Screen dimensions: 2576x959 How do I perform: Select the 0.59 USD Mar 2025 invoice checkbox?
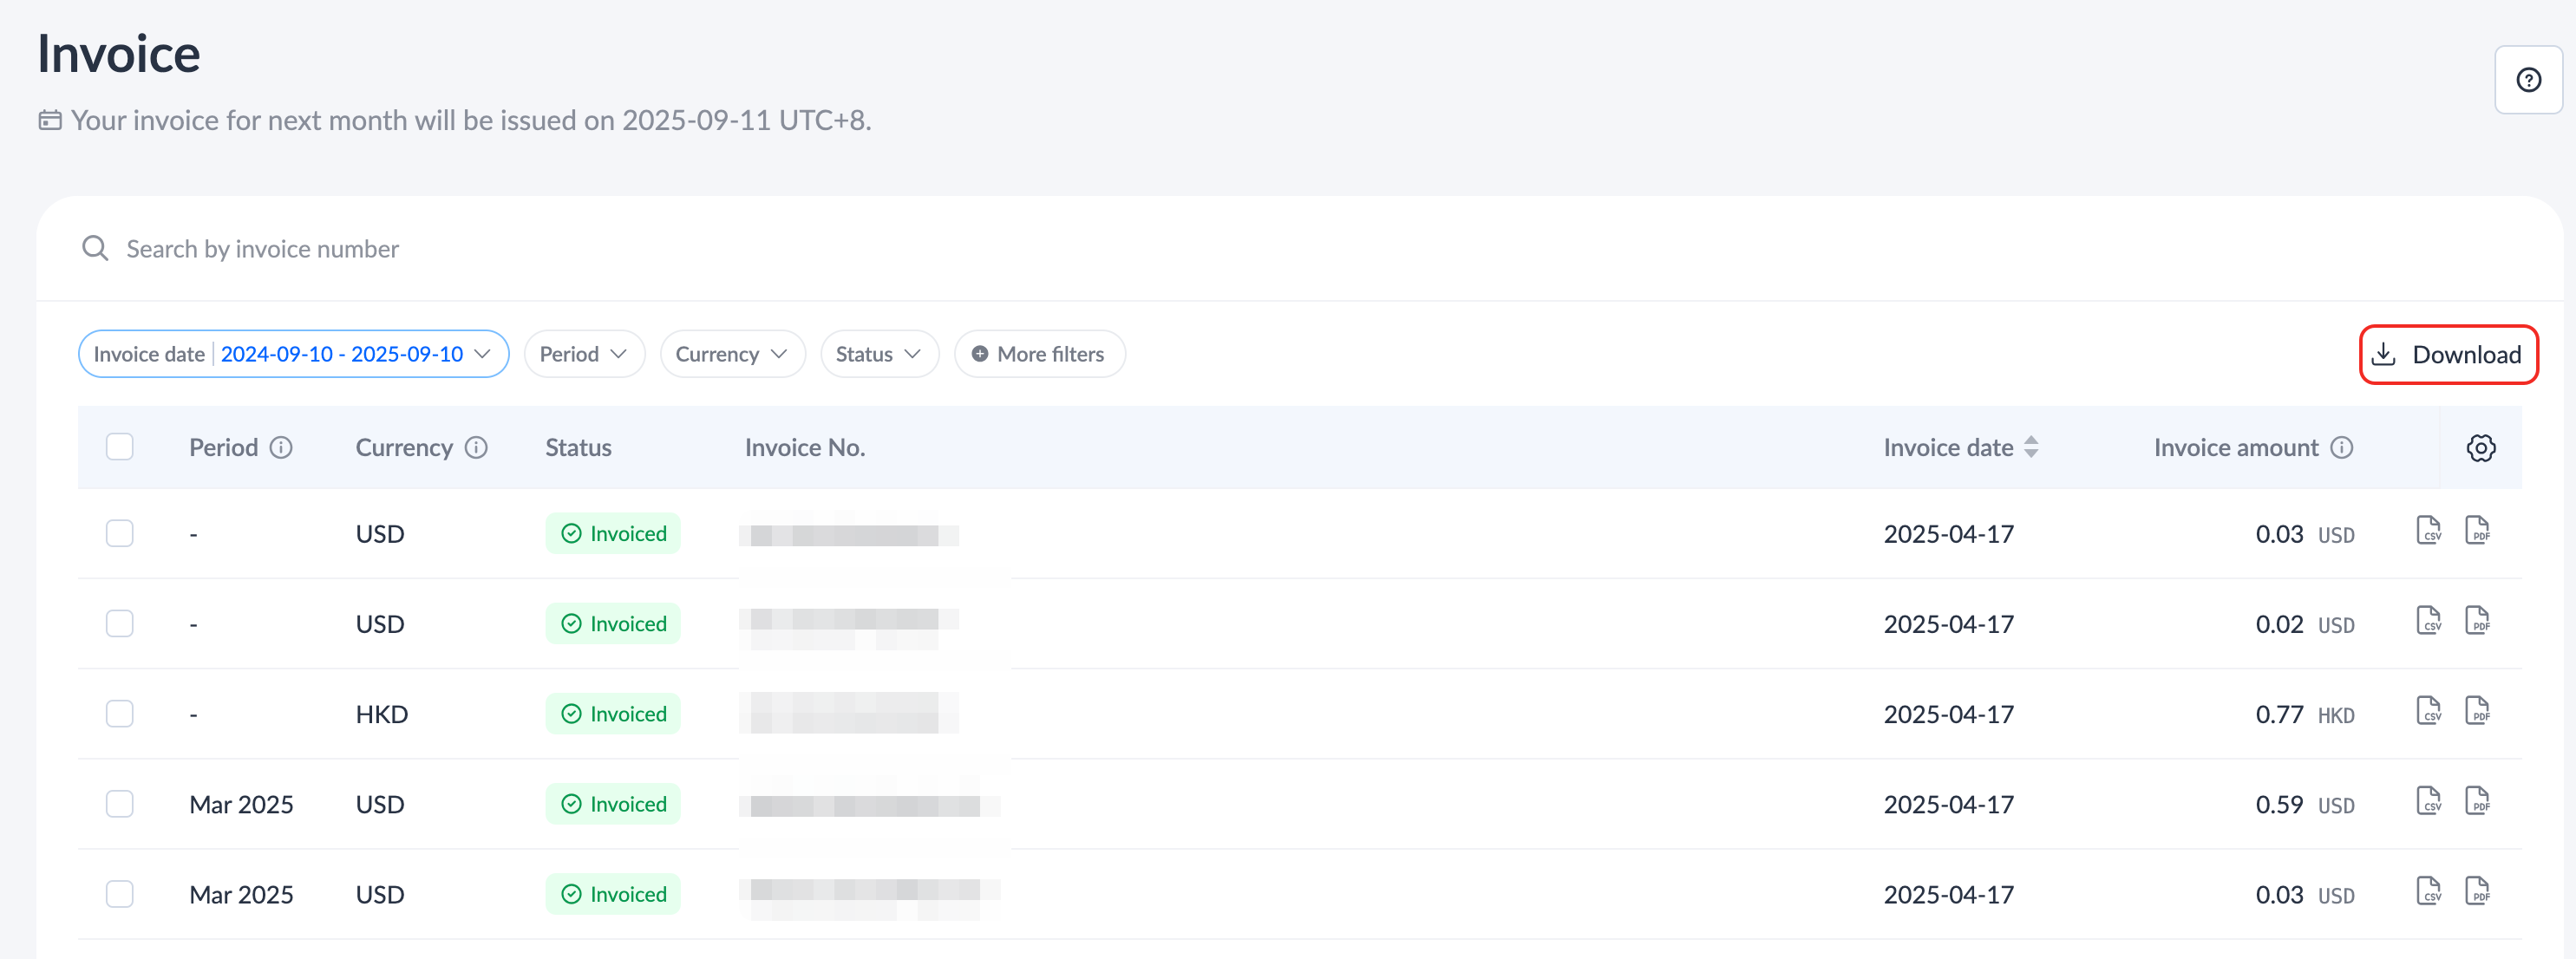point(120,804)
